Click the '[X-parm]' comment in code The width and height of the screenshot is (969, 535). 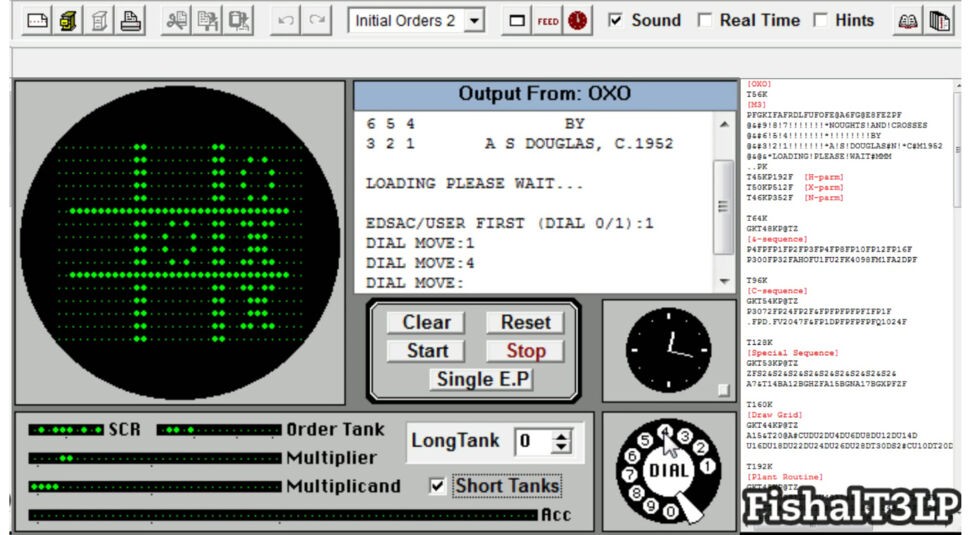(x=824, y=187)
